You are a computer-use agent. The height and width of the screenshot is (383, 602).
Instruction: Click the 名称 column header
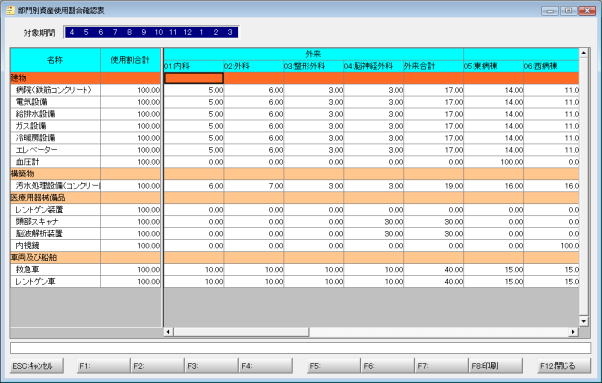pyautogui.click(x=55, y=60)
